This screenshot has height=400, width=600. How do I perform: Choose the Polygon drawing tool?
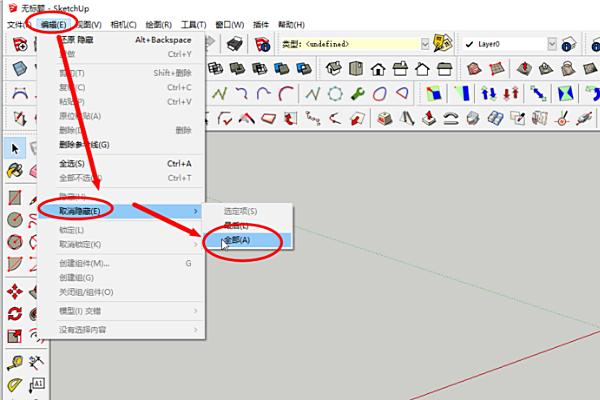click(15, 242)
